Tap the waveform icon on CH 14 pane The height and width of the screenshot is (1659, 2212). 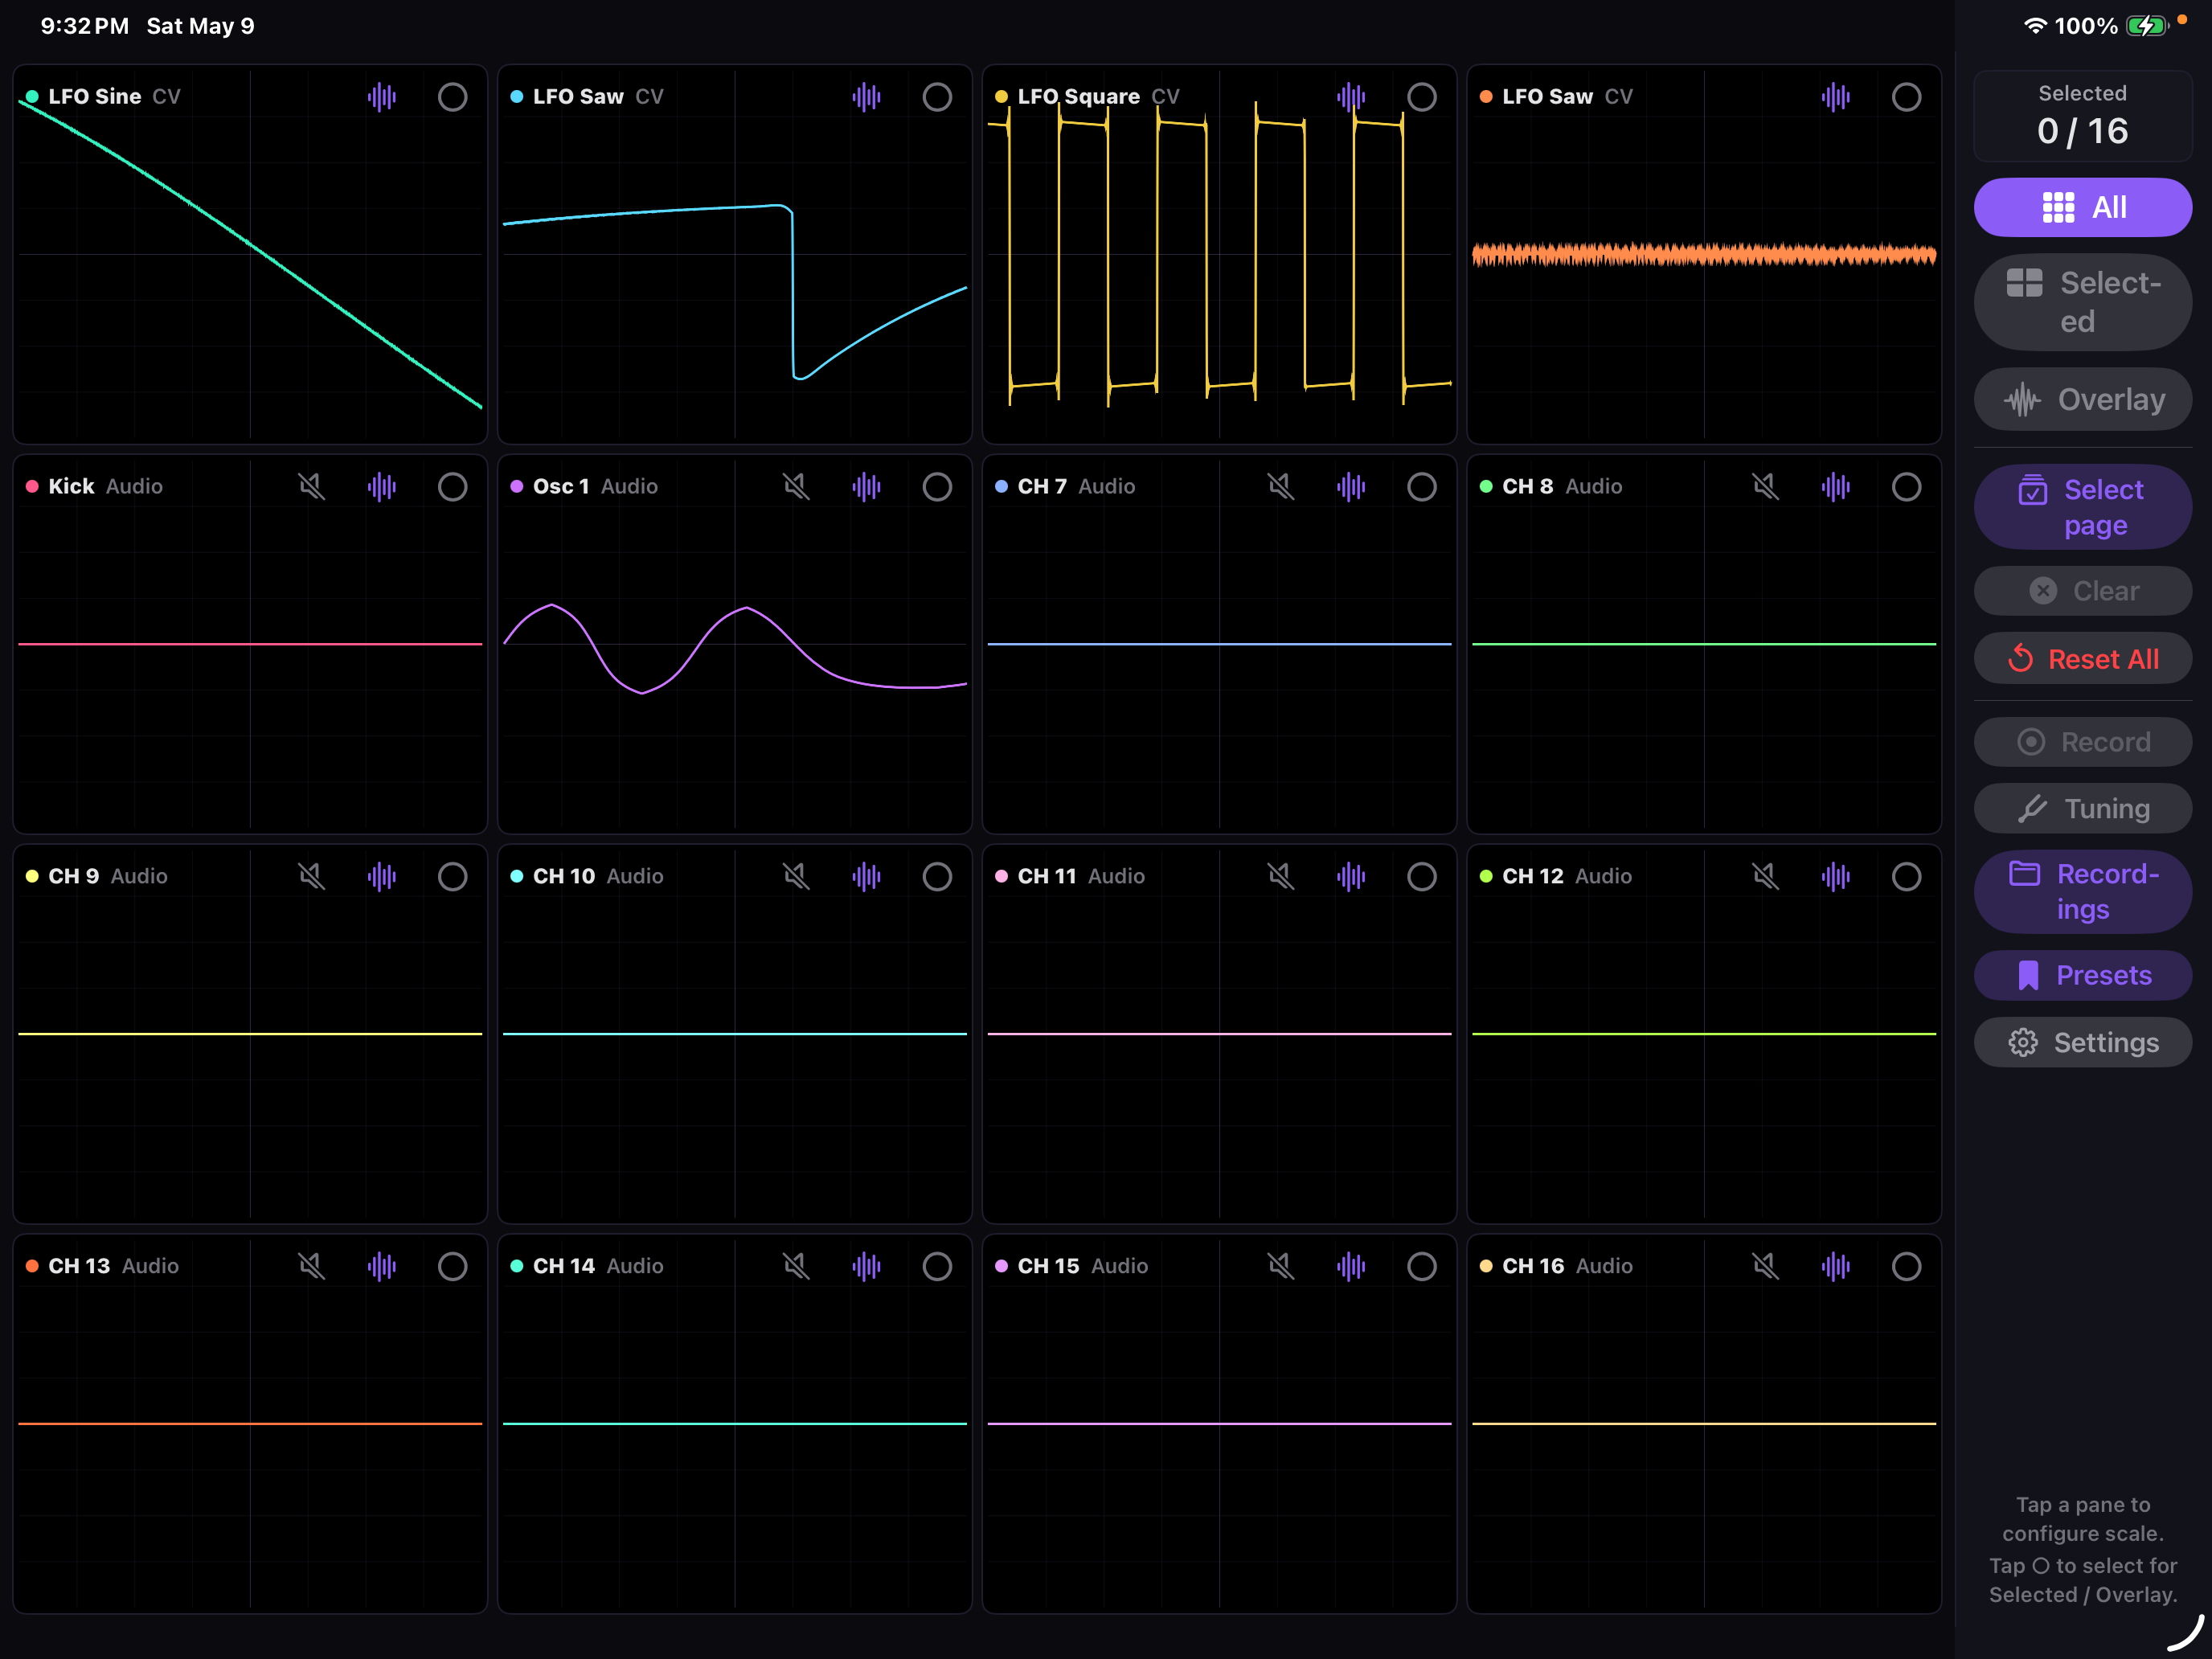coord(867,1267)
